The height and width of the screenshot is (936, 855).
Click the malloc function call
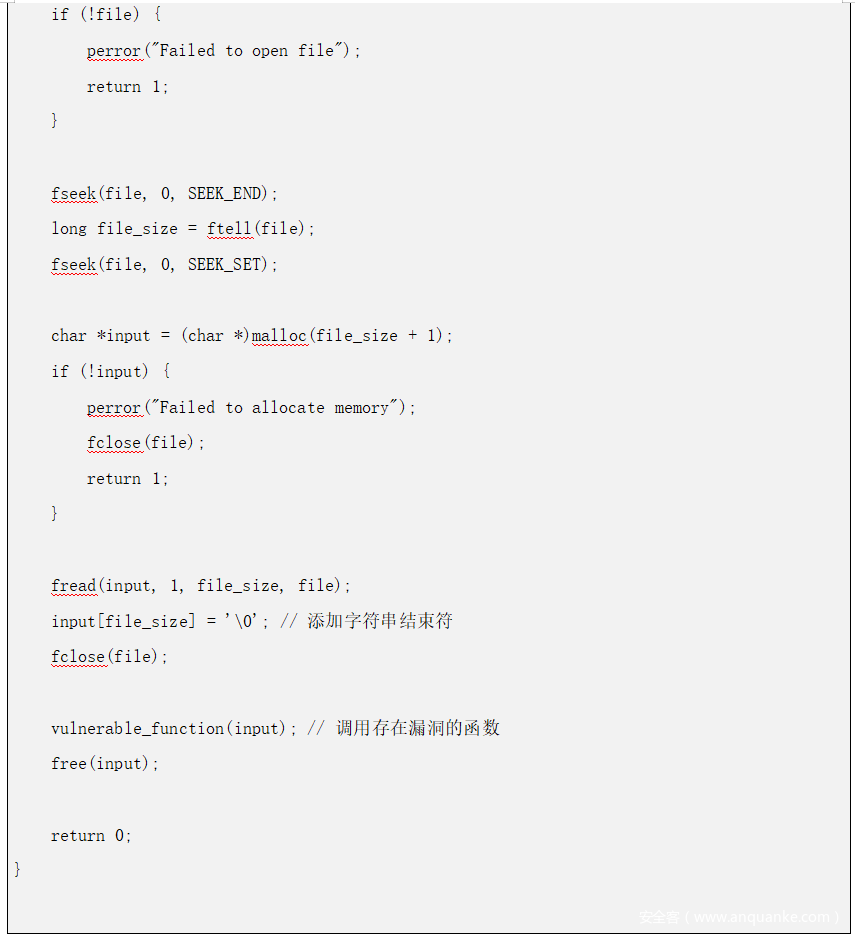click(x=279, y=336)
